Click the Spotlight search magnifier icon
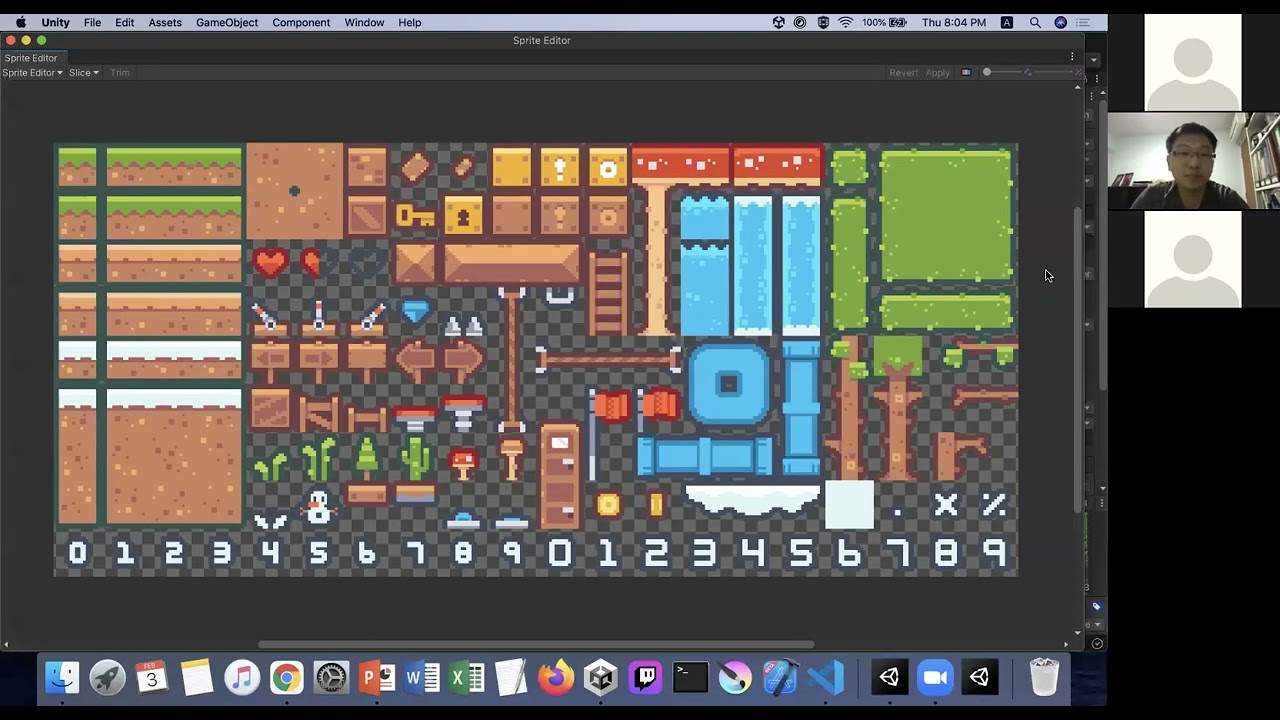 (x=1035, y=22)
